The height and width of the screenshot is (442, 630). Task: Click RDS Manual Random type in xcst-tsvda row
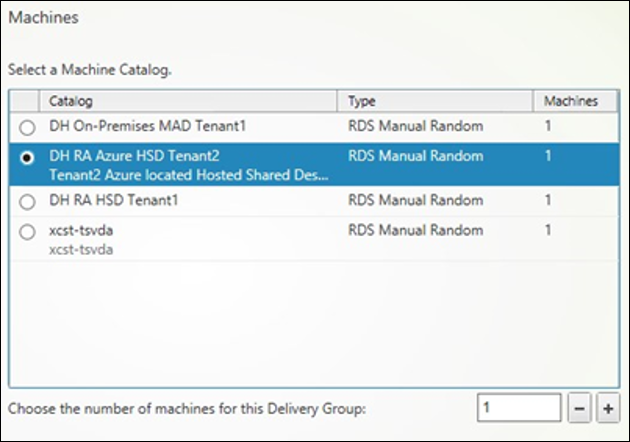click(416, 230)
